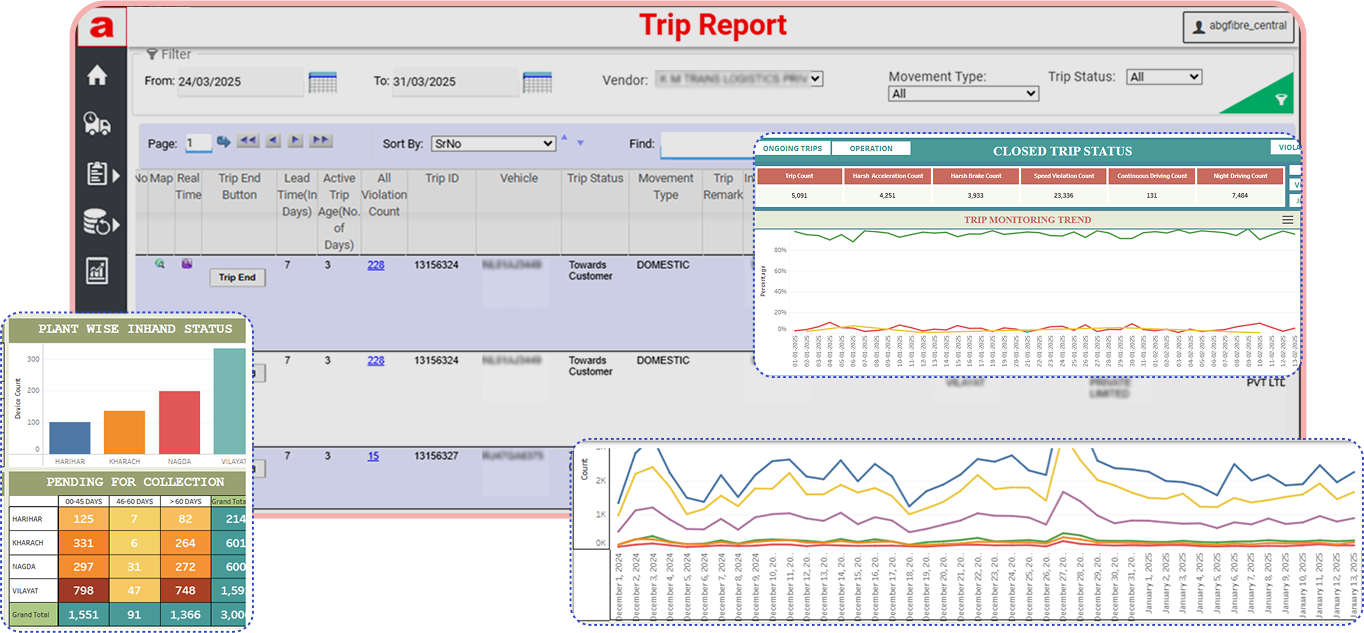
Task: Open the truck tracking sidebar icon
Action: click(x=98, y=123)
